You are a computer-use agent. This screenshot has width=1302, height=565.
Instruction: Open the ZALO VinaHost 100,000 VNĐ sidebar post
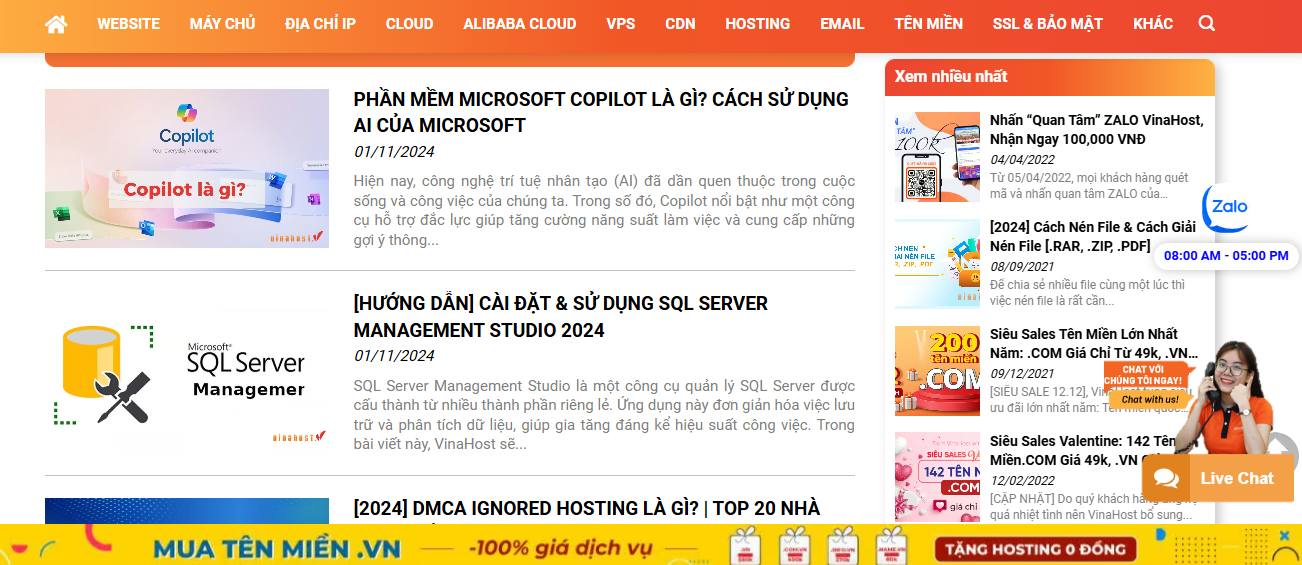(1097, 129)
